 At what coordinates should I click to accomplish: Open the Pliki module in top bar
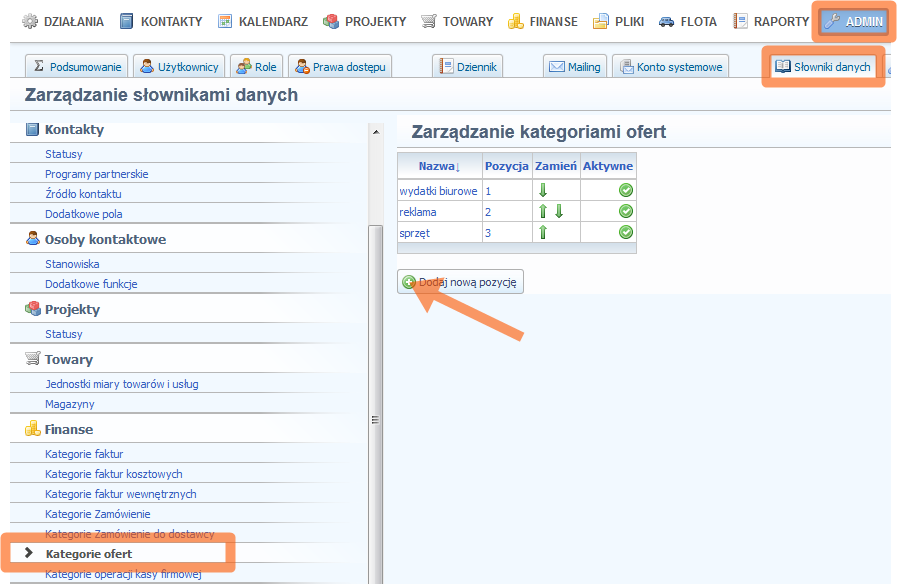[x=620, y=21]
